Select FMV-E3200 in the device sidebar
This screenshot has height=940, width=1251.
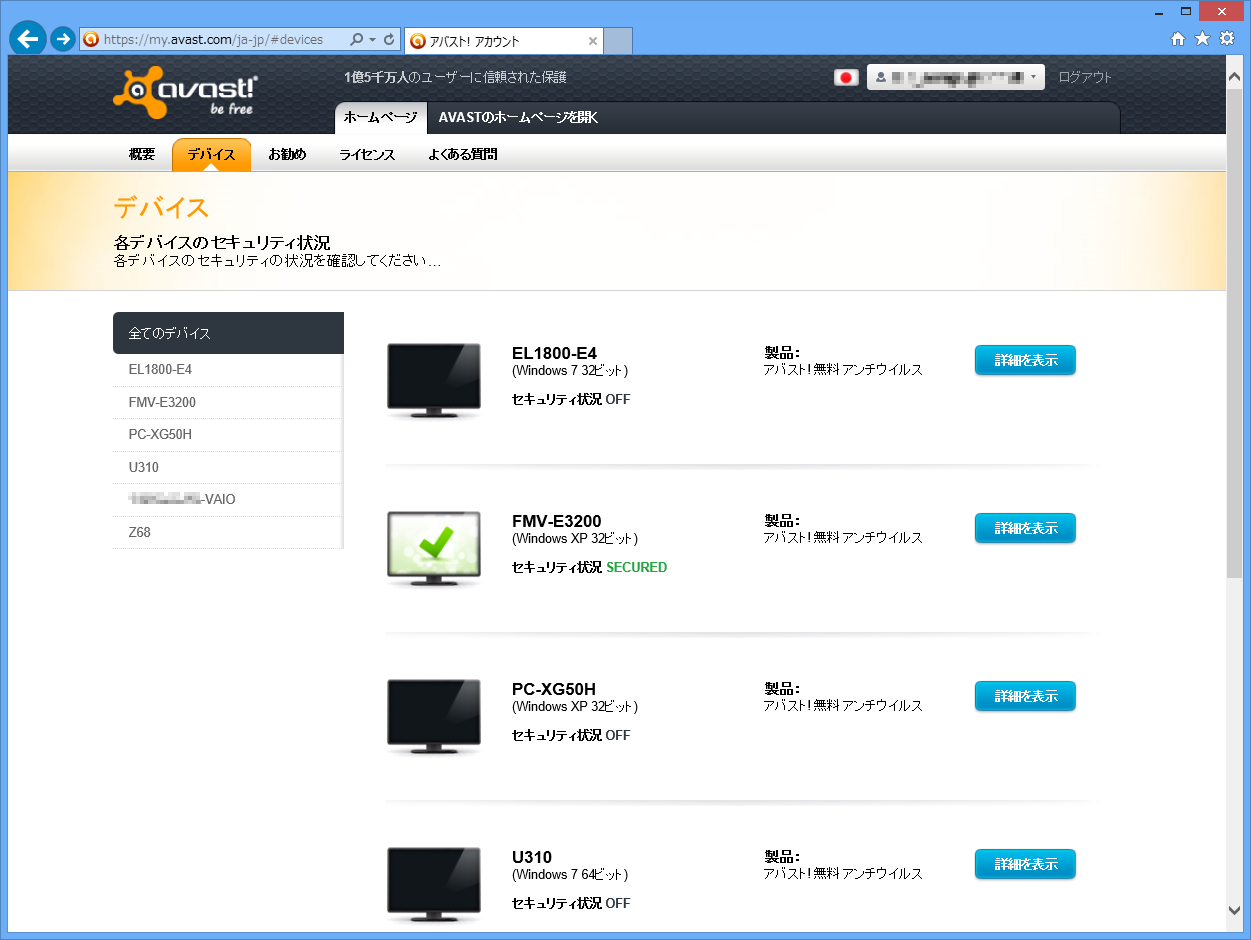click(x=228, y=402)
